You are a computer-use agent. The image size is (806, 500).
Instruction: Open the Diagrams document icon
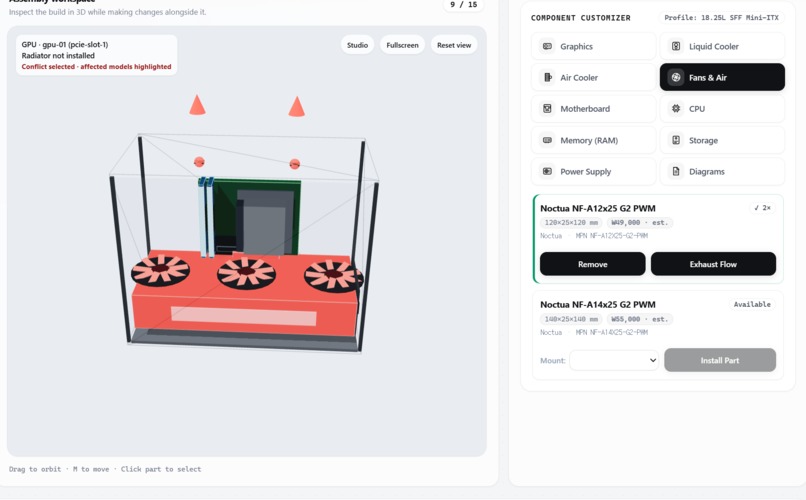click(x=676, y=172)
